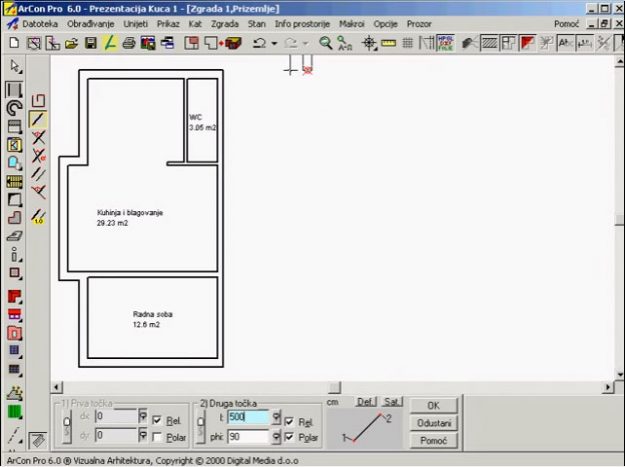Click the Save (floppy disk) icon
This screenshot has width=625, height=467.
(x=91, y=43)
